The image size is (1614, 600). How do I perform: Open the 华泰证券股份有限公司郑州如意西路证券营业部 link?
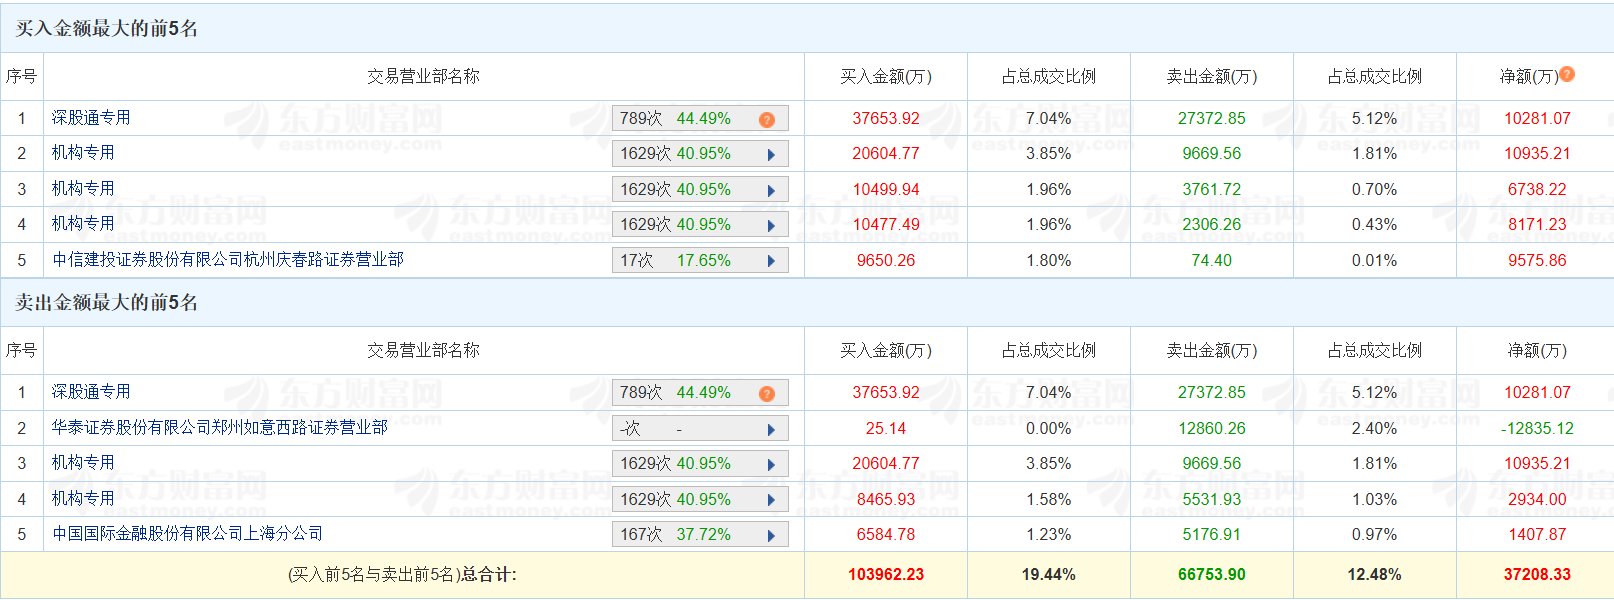click(220, 428)
